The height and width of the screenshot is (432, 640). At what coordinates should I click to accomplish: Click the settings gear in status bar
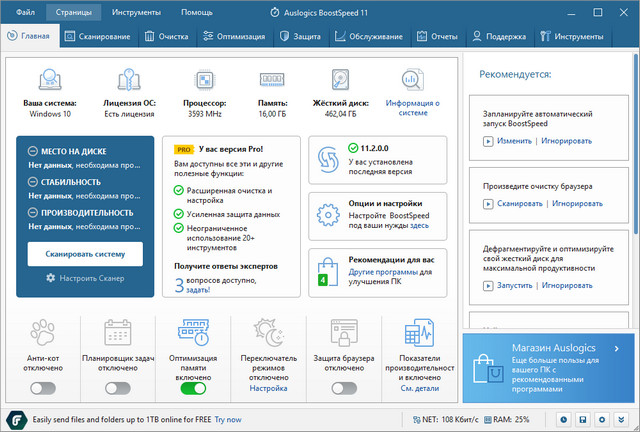point(601,419)
